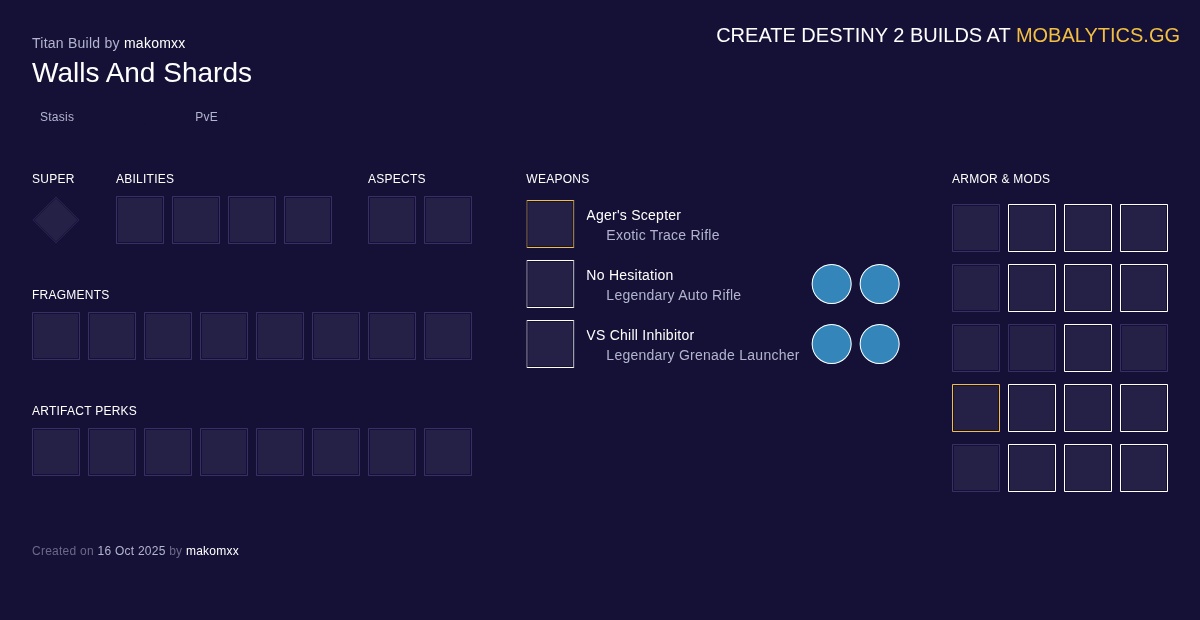Select the gold-bordered exotic armor slot

[976, 408]
